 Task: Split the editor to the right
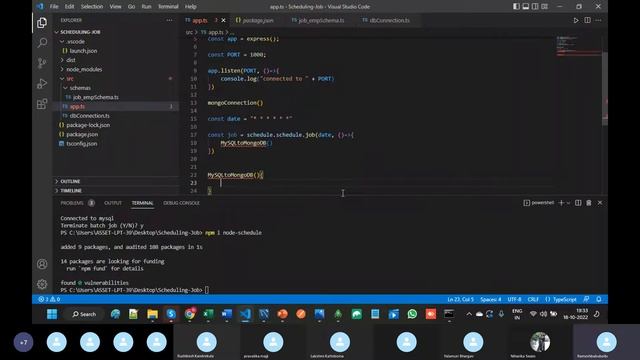point(587,20)
